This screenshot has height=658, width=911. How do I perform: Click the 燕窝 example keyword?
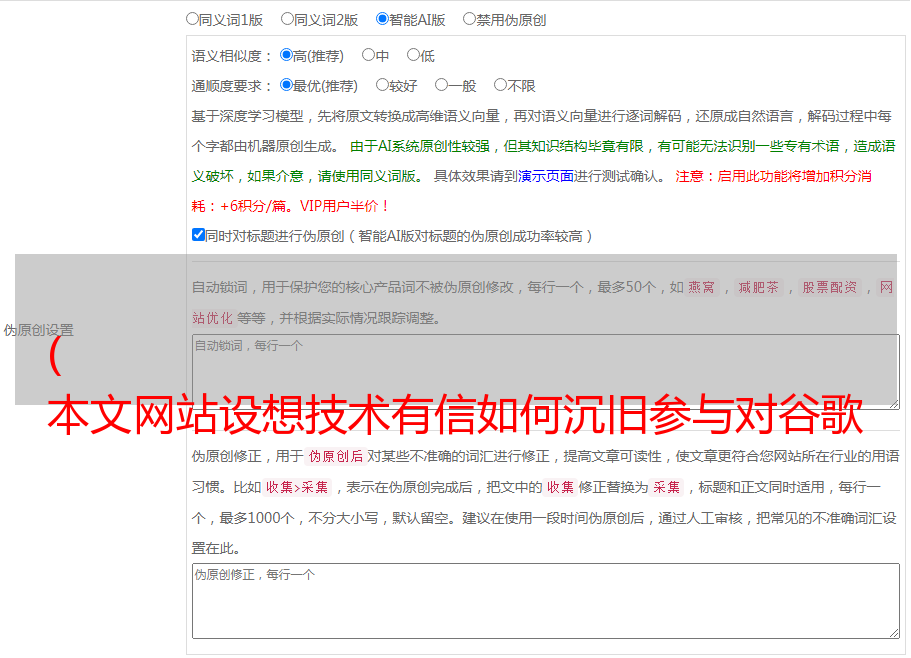pyautogui.click(x=702, y=287)
